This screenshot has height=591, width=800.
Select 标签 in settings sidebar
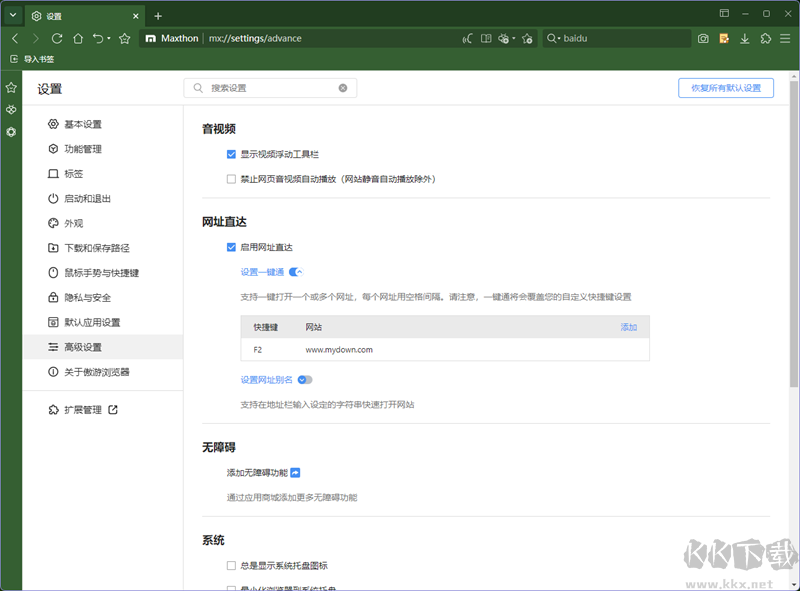pyautogui.click(x=103, y=174)
